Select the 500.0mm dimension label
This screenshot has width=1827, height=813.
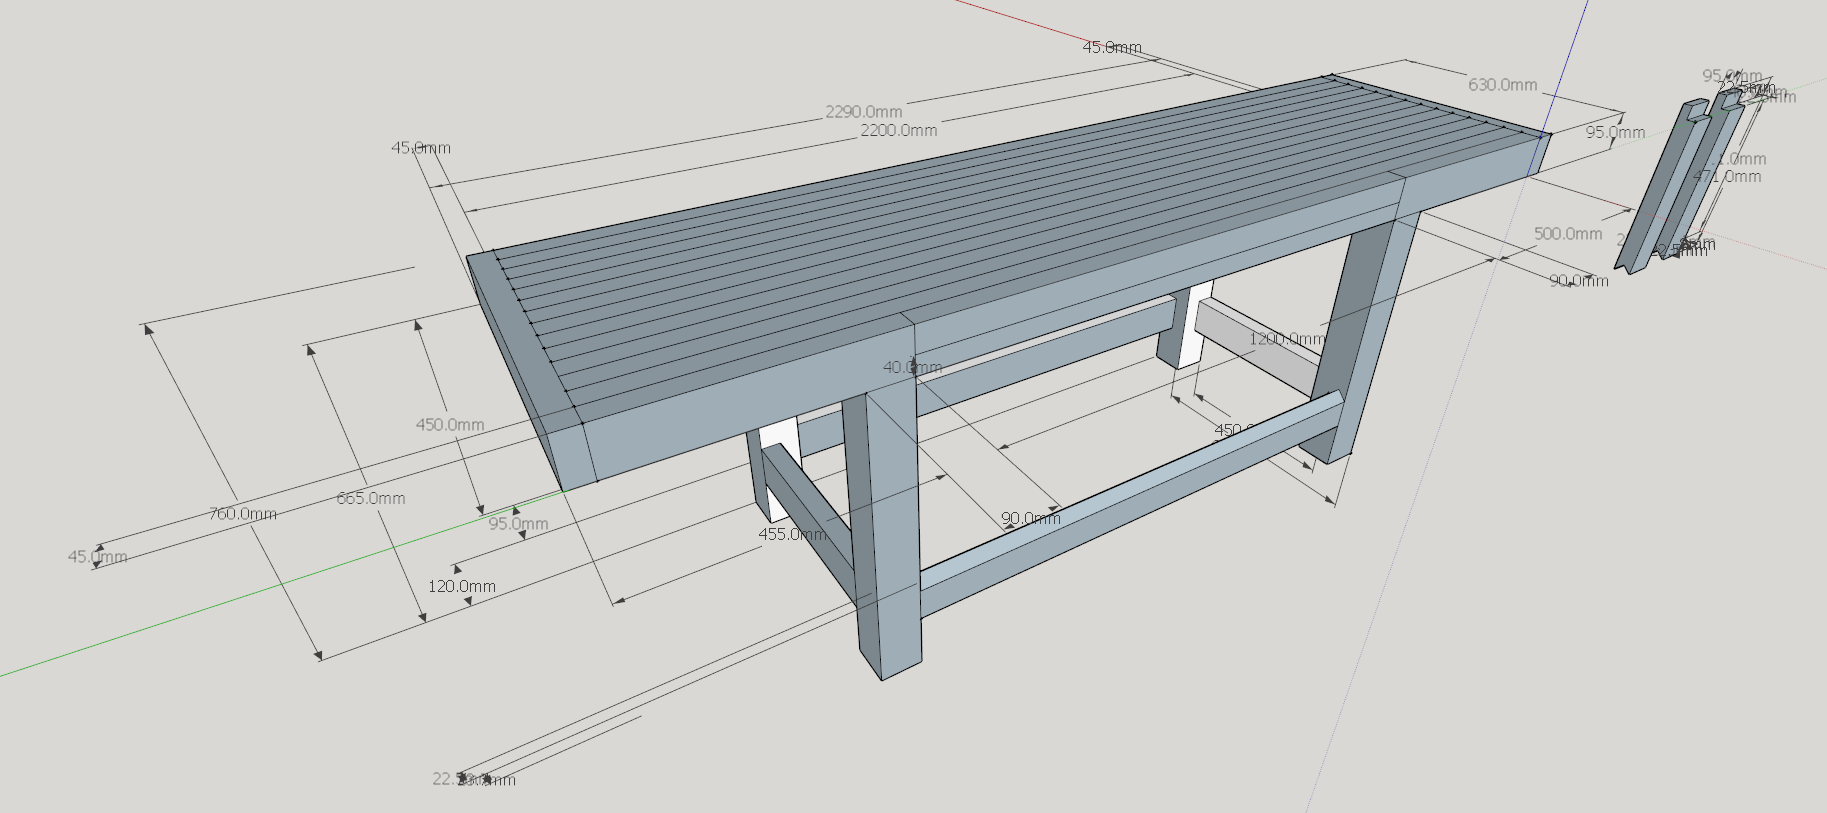(1568, 233)
